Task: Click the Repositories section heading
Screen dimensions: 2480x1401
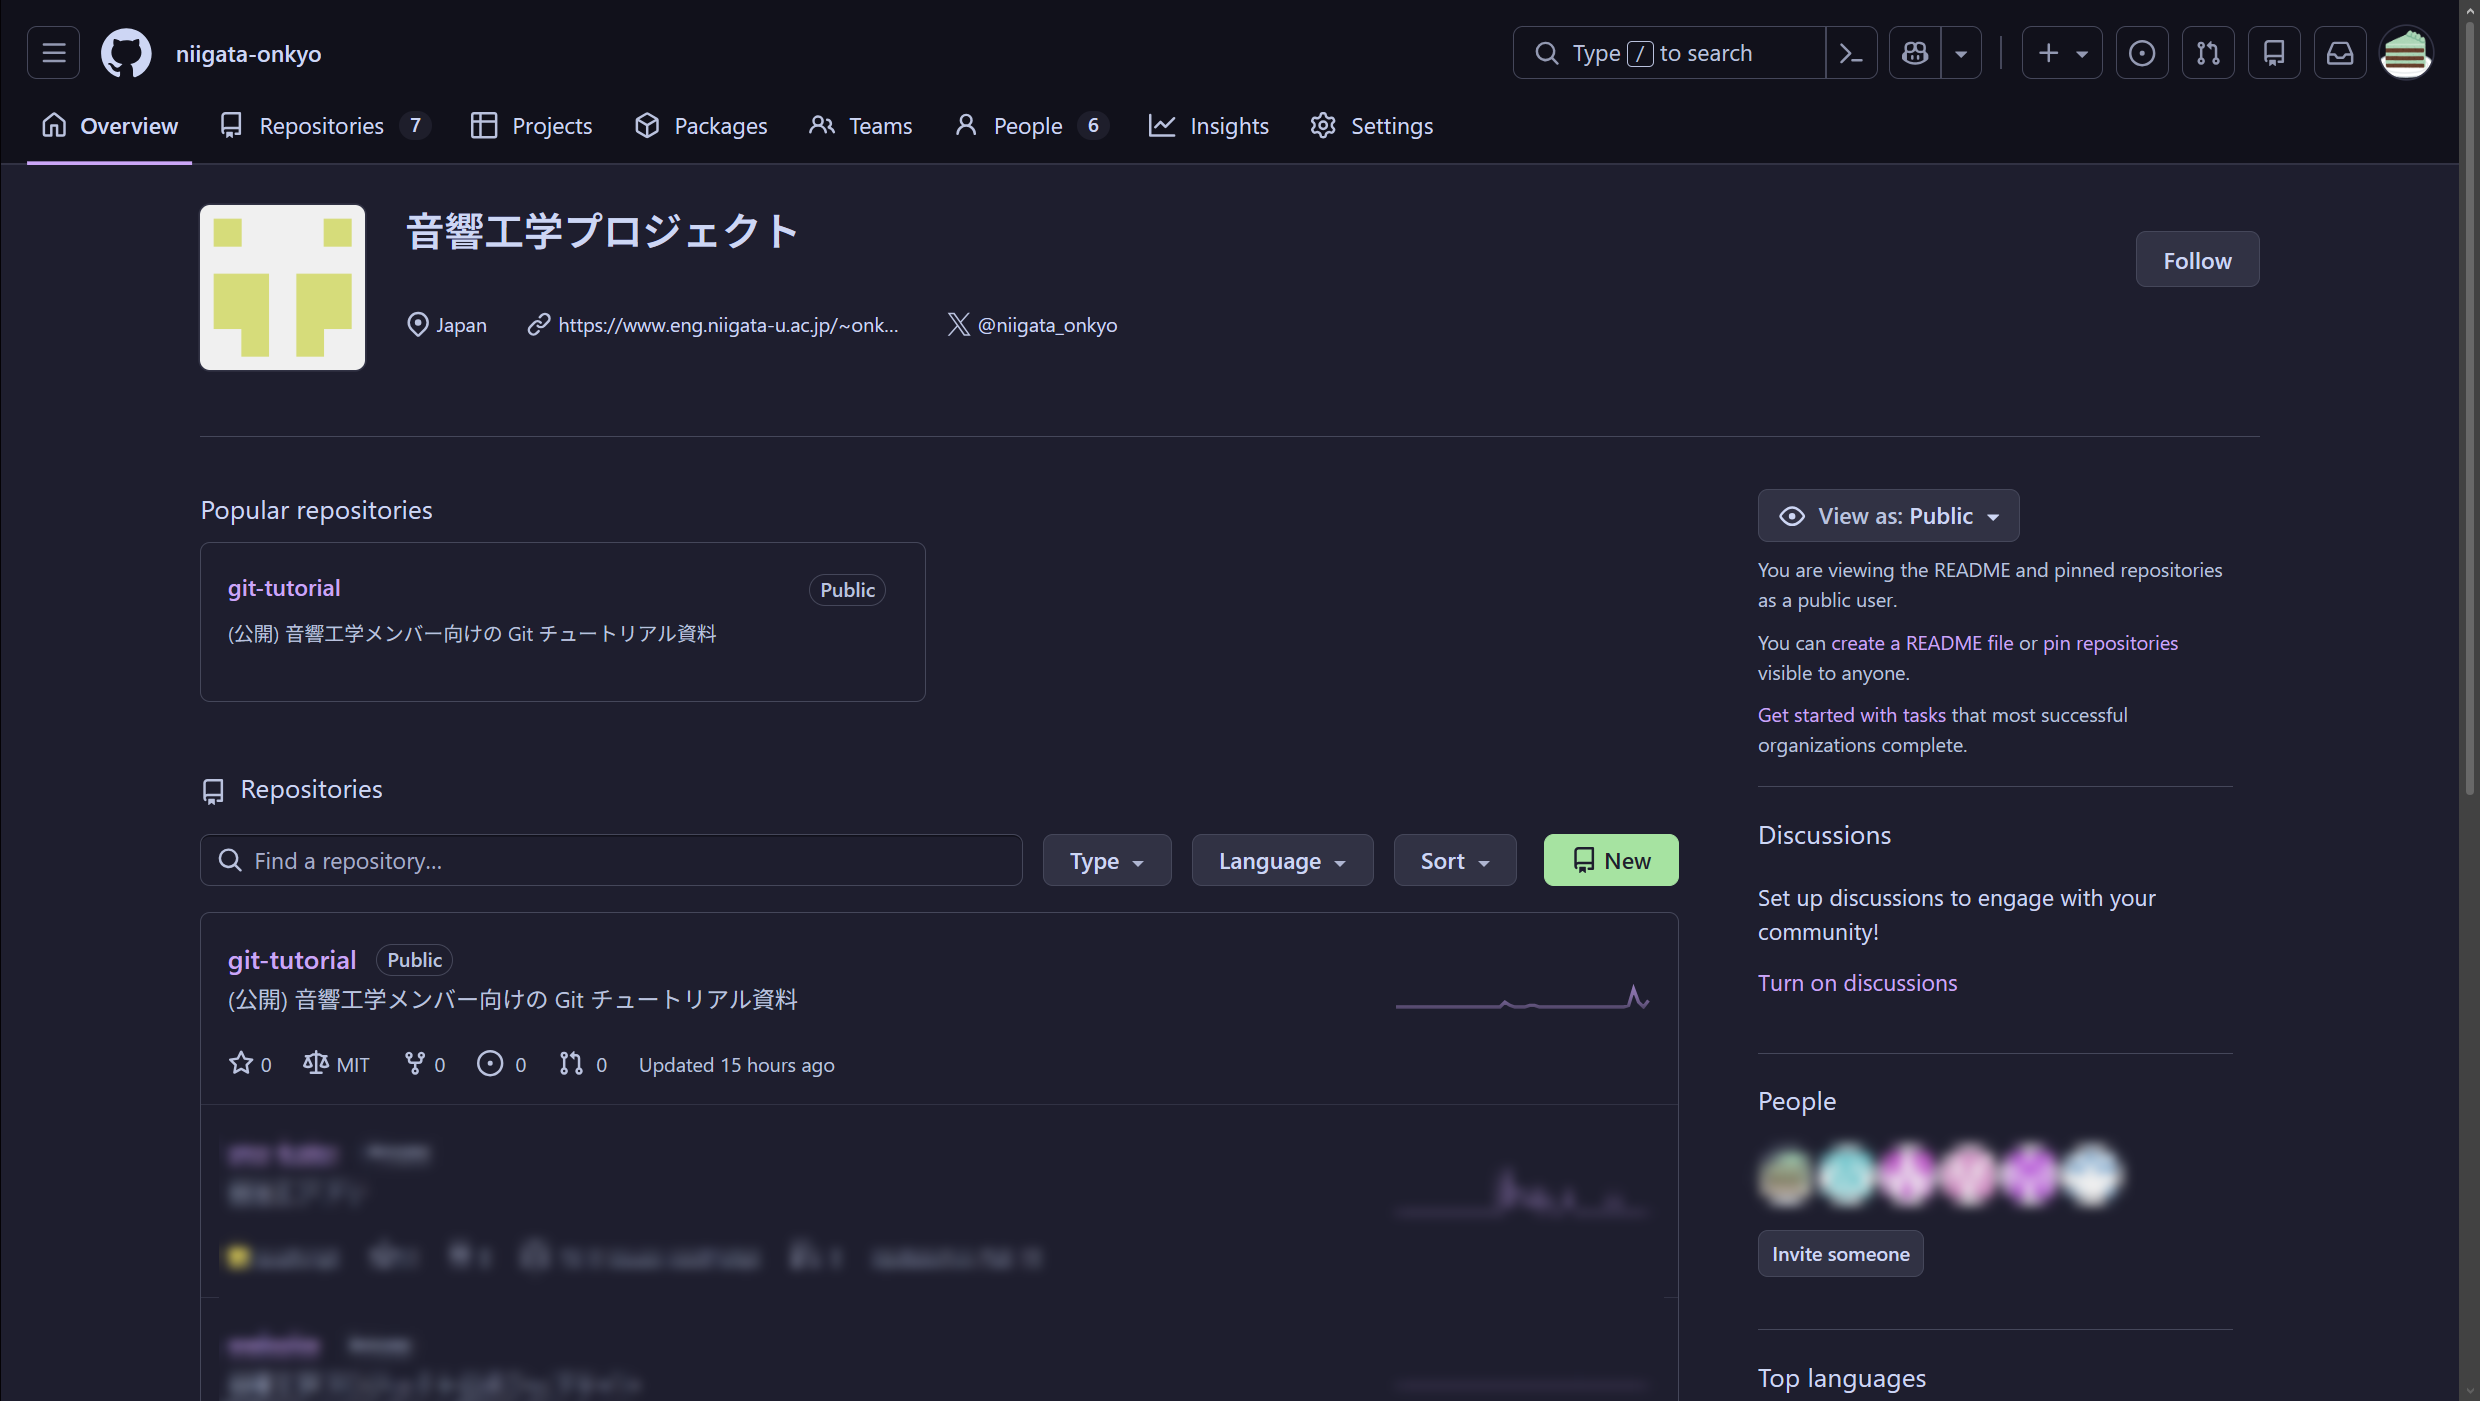Action: tap(311, 789)
